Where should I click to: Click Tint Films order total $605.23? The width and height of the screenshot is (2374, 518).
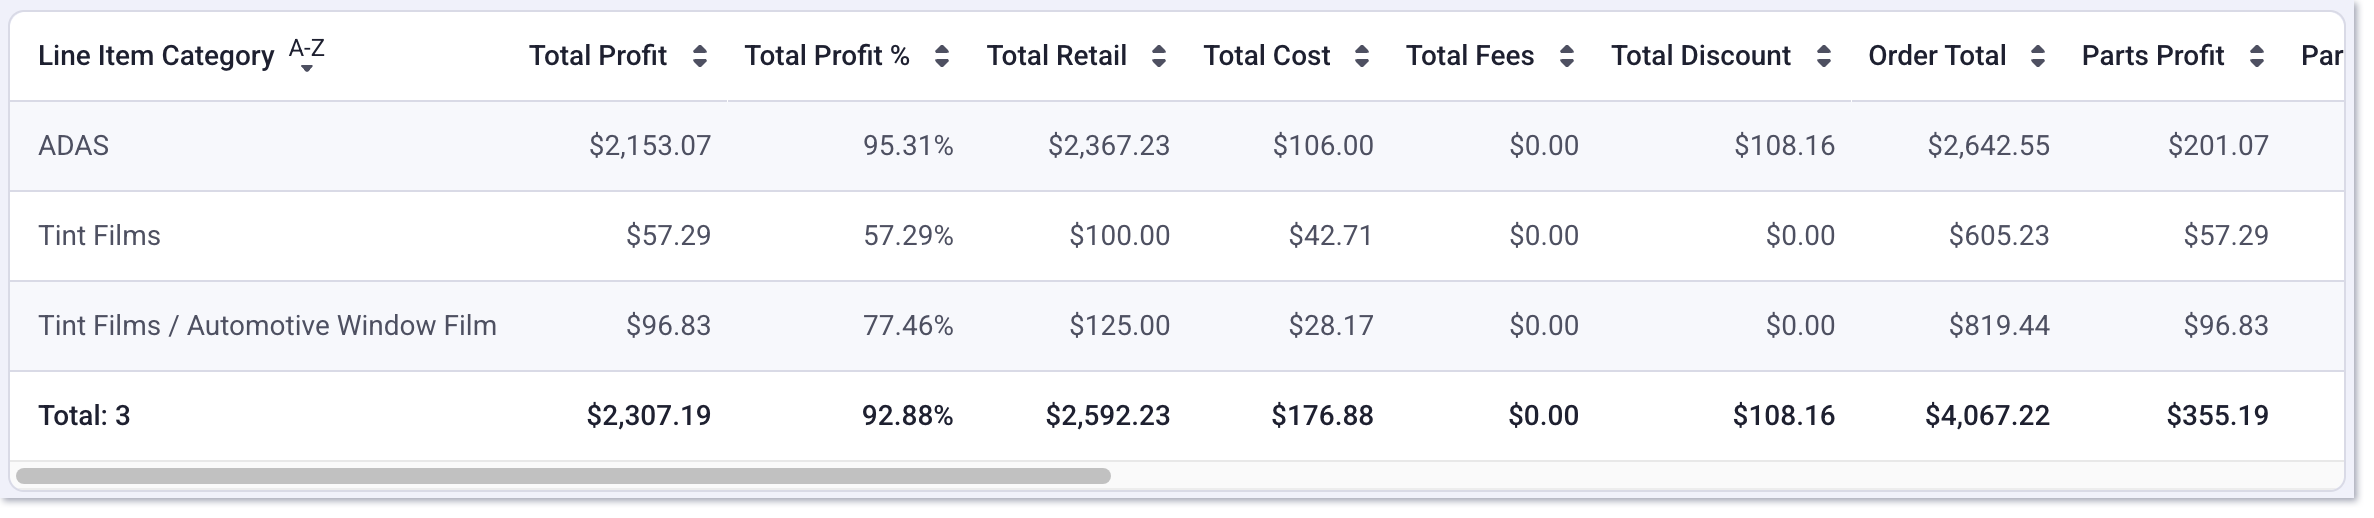coord(1999,236)
